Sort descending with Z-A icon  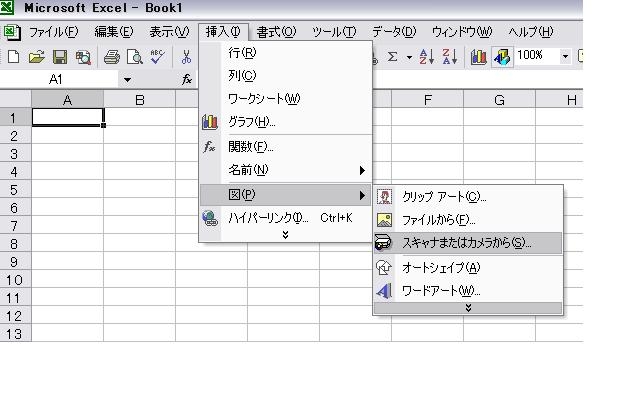click(450, 57)
